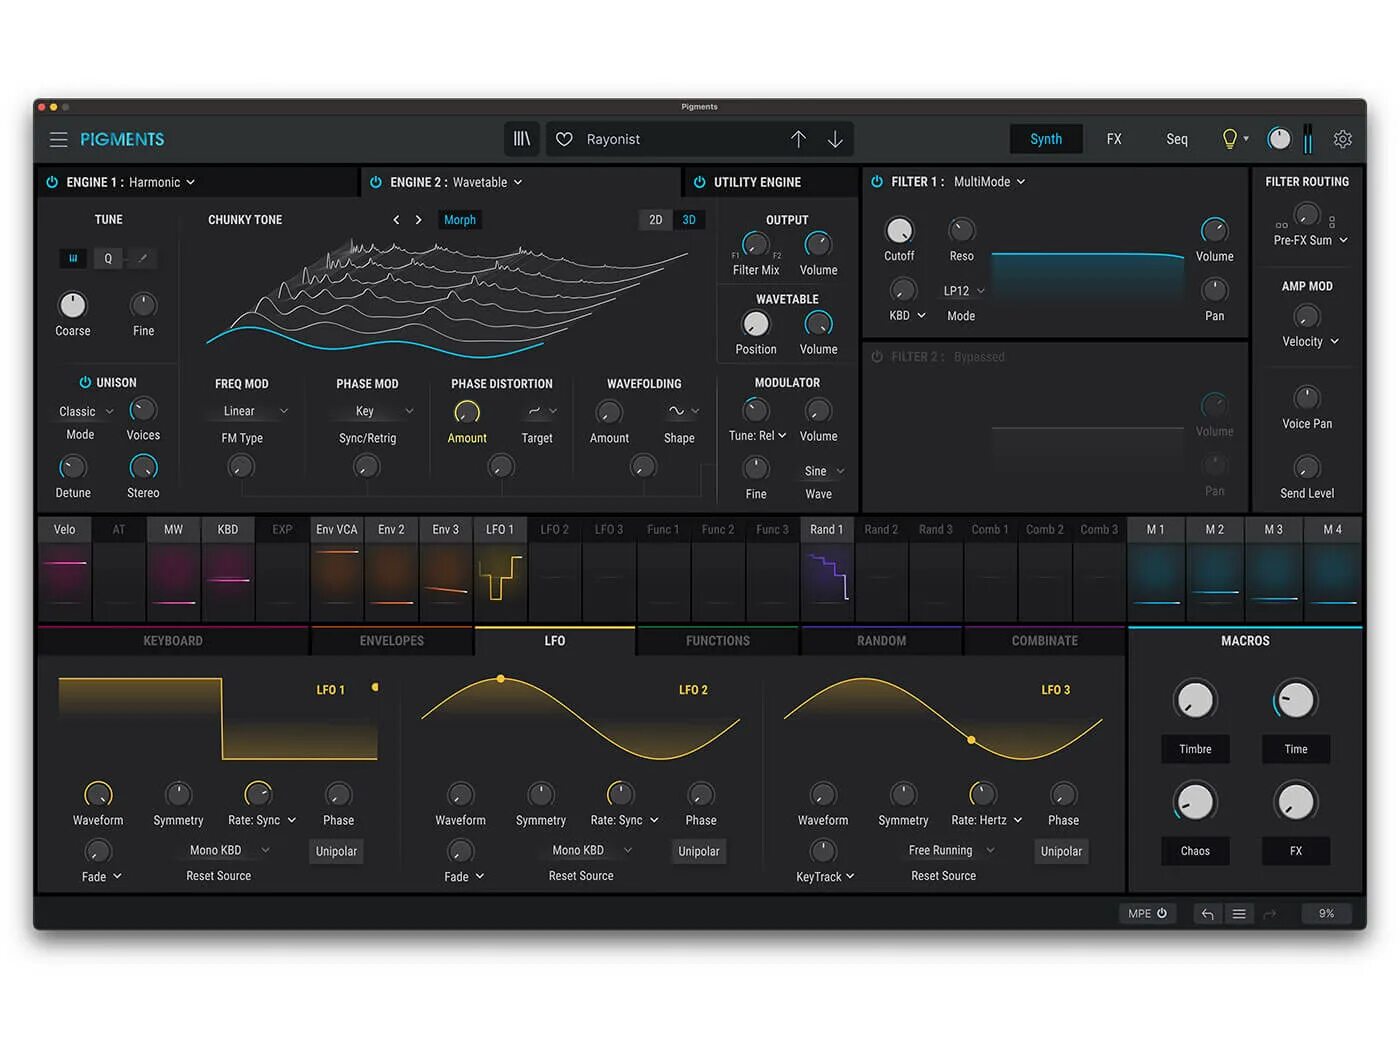Screen dimensions: 1400x1050
Task: Select previous wavetable with left arrow
Action: (x=396, y=220)
